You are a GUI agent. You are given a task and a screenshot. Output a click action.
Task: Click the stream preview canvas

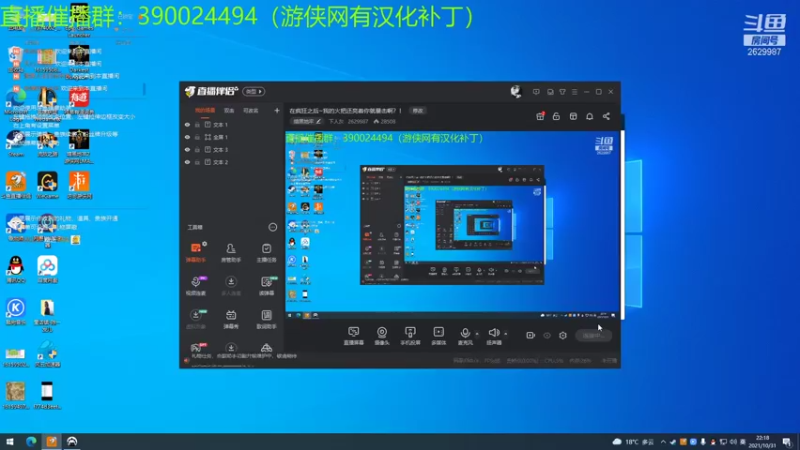(x=453, y=226)
